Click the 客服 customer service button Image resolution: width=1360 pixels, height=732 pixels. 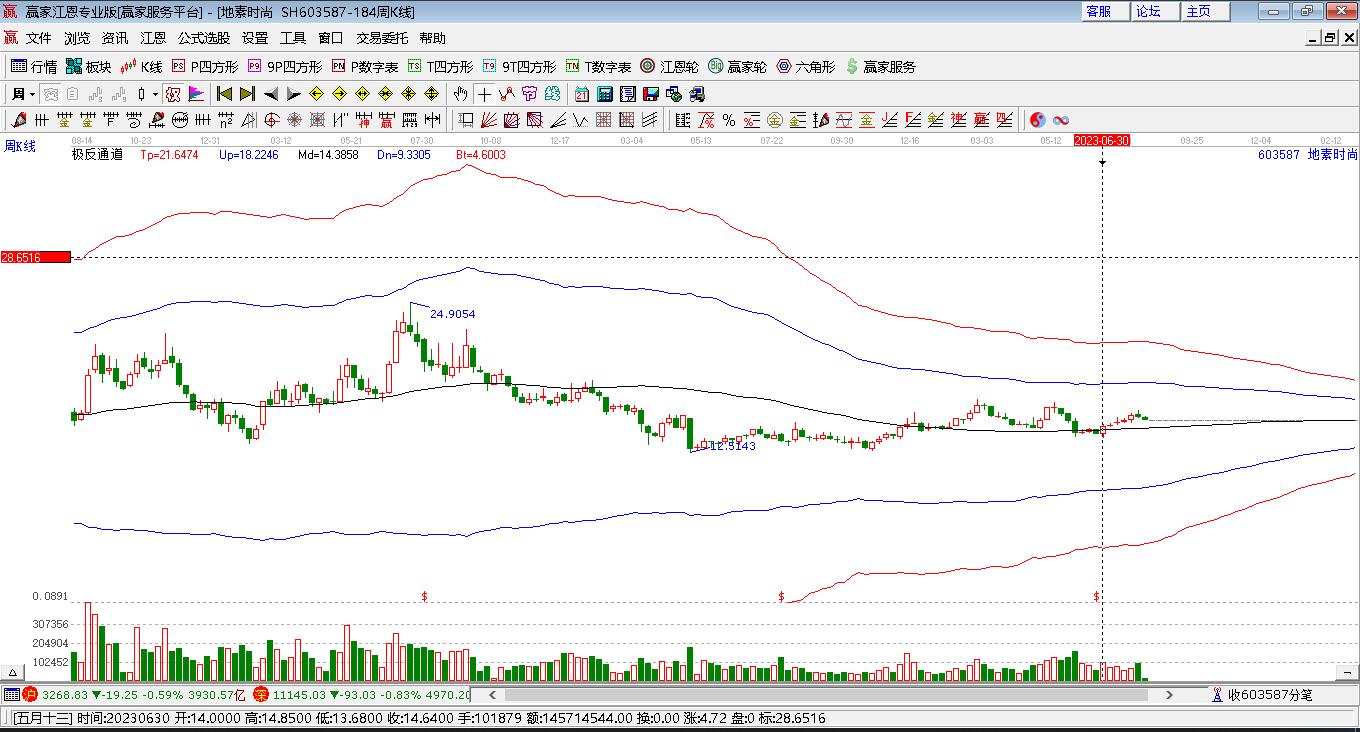click(x=1098, y=11)
